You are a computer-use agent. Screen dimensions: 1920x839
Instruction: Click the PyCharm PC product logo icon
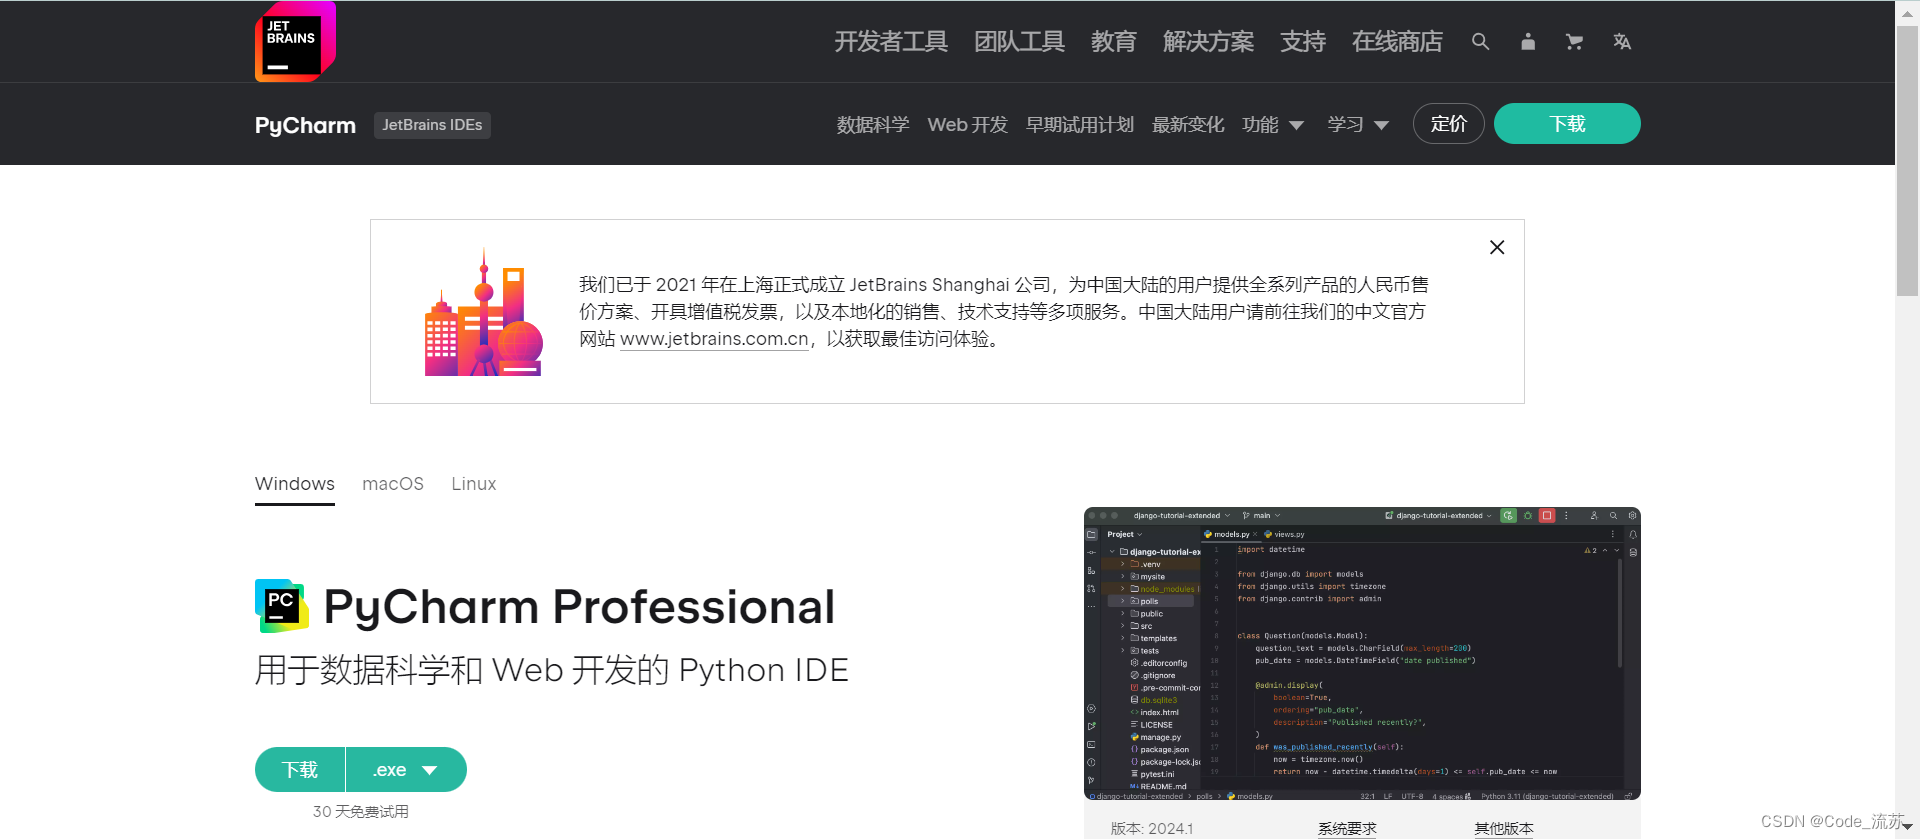[x=281, y=606]
